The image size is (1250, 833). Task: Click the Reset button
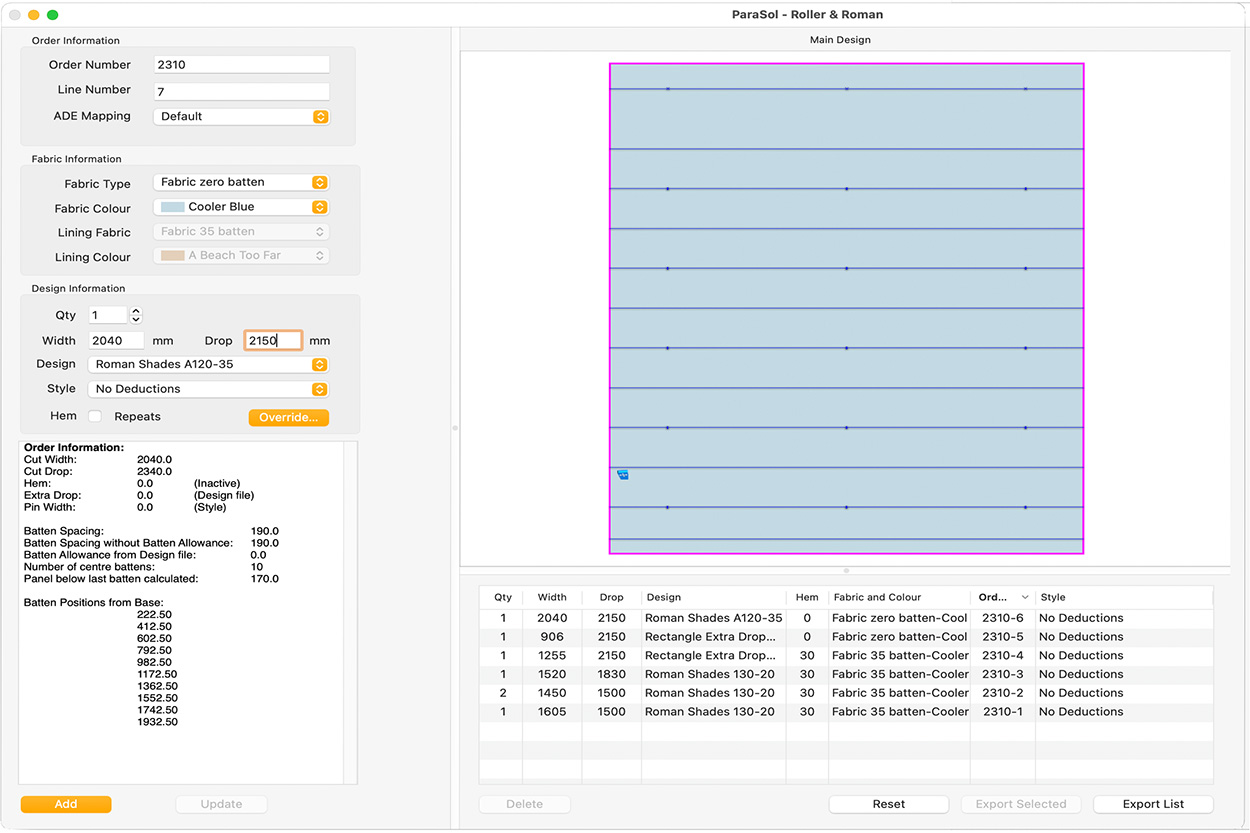pyautogui.click(x=888, y=804)
